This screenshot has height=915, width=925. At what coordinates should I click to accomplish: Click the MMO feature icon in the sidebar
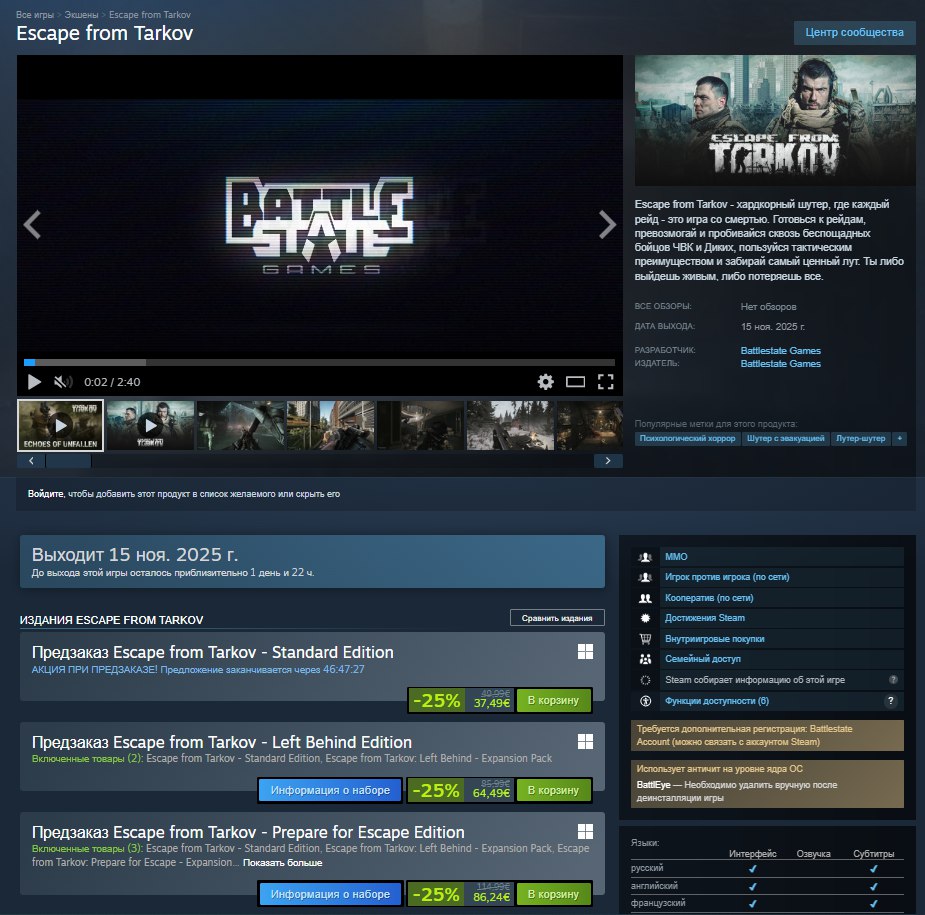pos(644,556)
